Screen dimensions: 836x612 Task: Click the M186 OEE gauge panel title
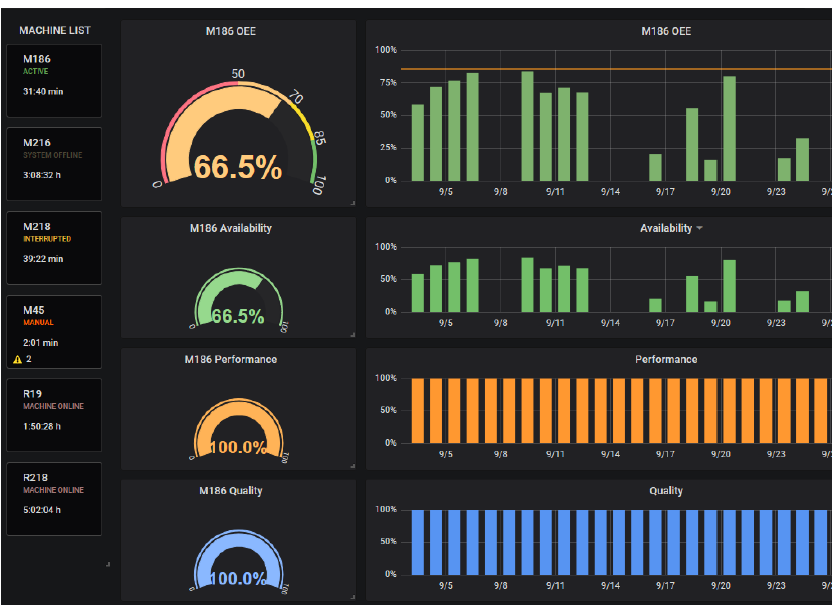coord(231,31)
